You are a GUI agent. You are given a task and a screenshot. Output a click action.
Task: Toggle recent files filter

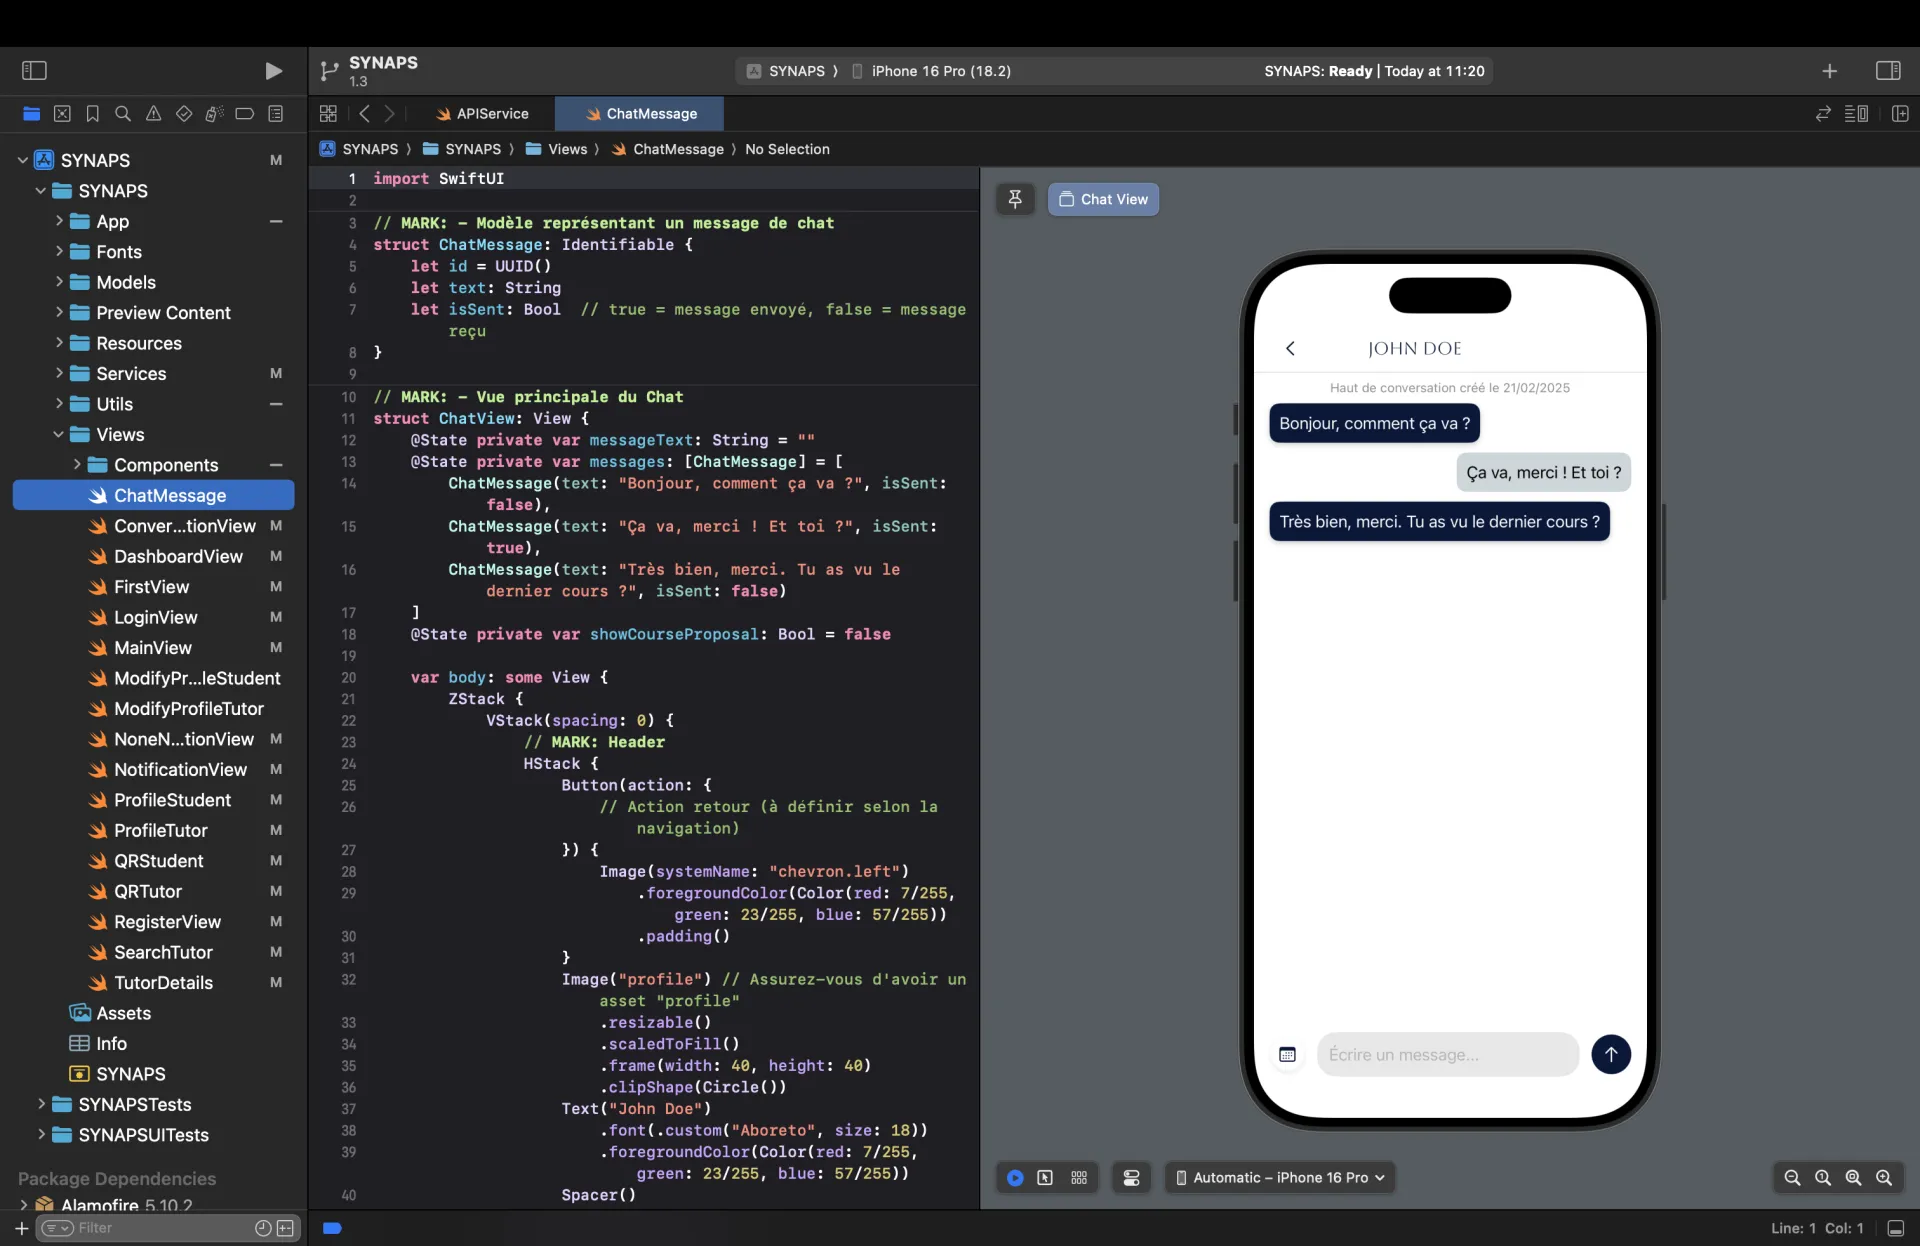coord(263,1228)
